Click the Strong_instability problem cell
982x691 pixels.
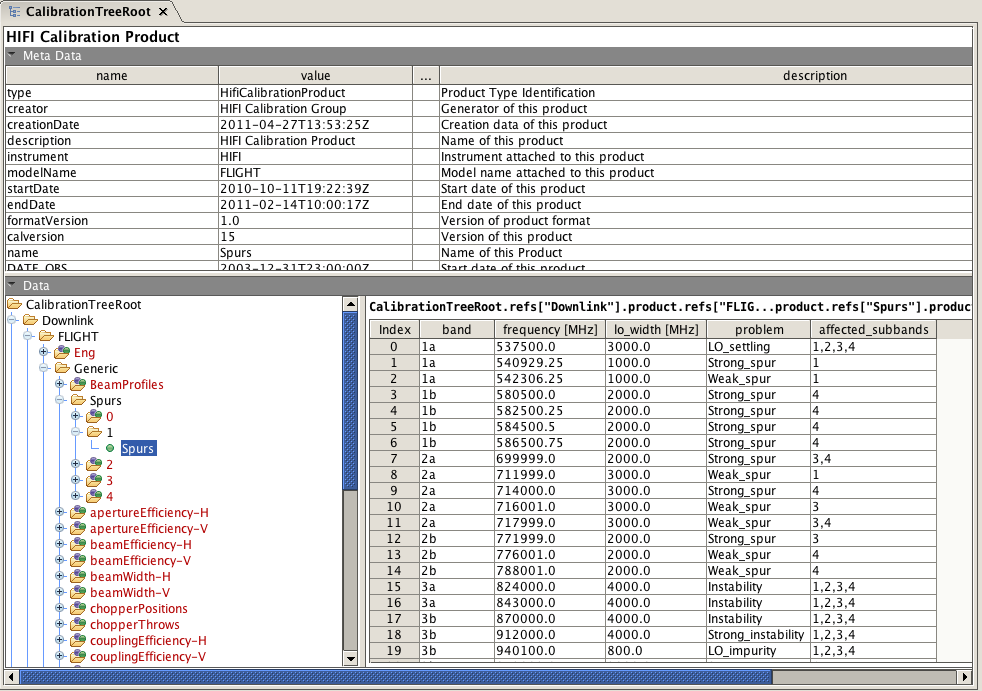tap(758, 635)
